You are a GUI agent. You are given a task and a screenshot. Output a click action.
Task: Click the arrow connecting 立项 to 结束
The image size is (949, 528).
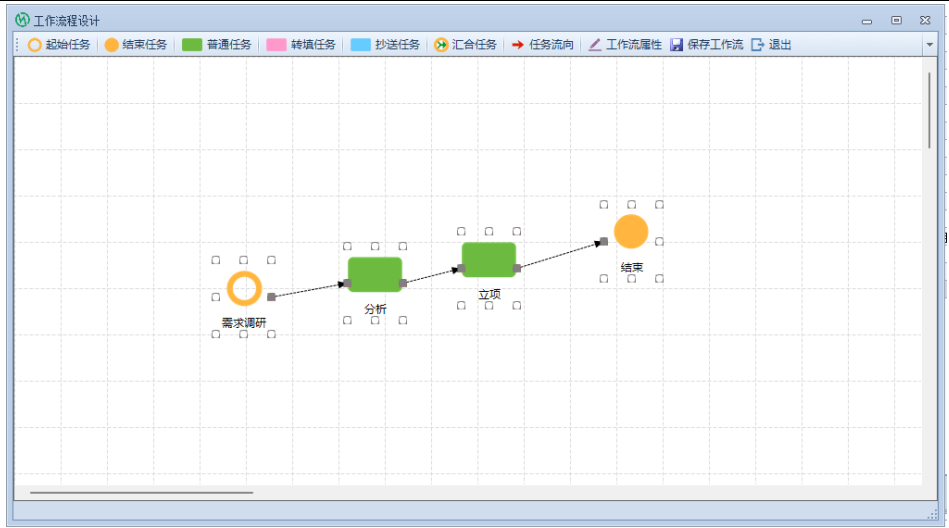[560, 255]
